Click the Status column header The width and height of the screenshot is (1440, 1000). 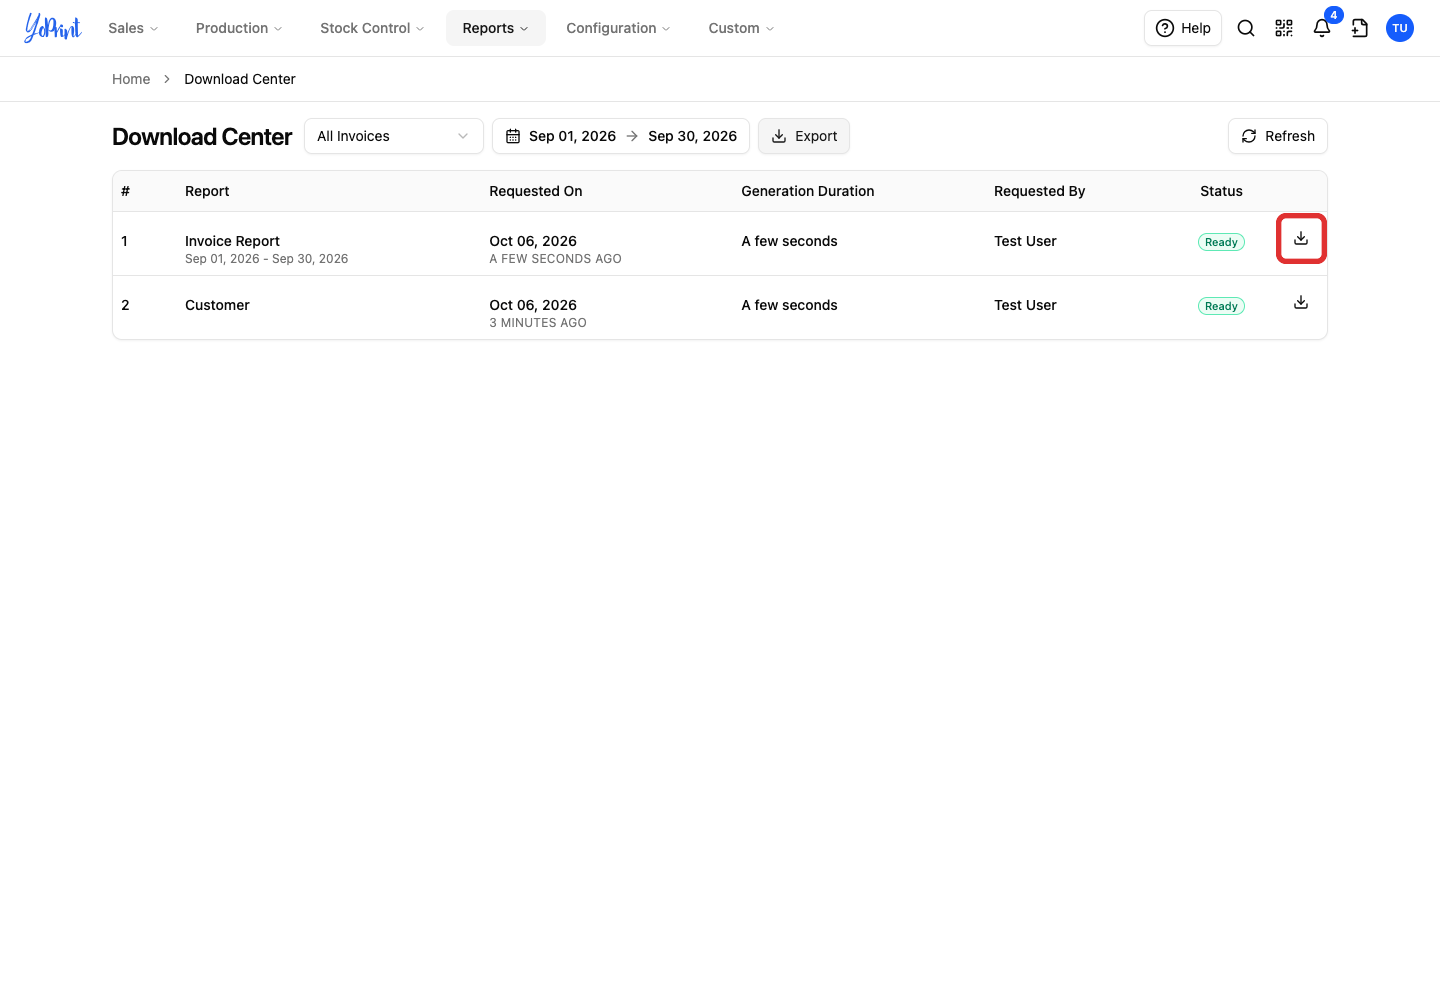1221,191
